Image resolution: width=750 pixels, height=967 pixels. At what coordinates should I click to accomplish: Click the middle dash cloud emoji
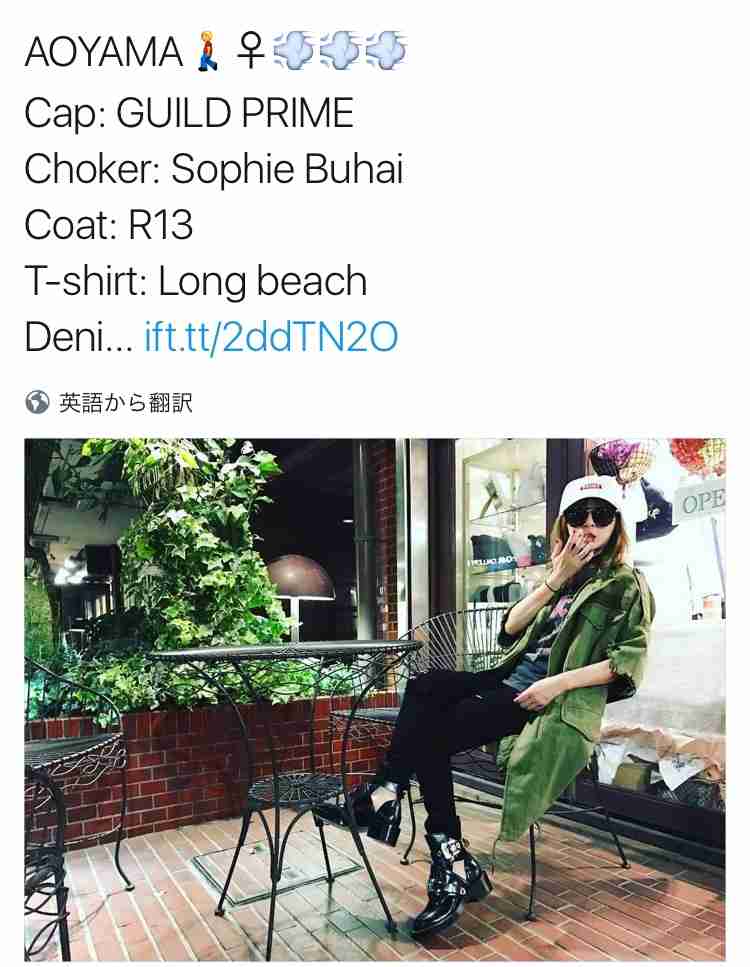(340, 51)
